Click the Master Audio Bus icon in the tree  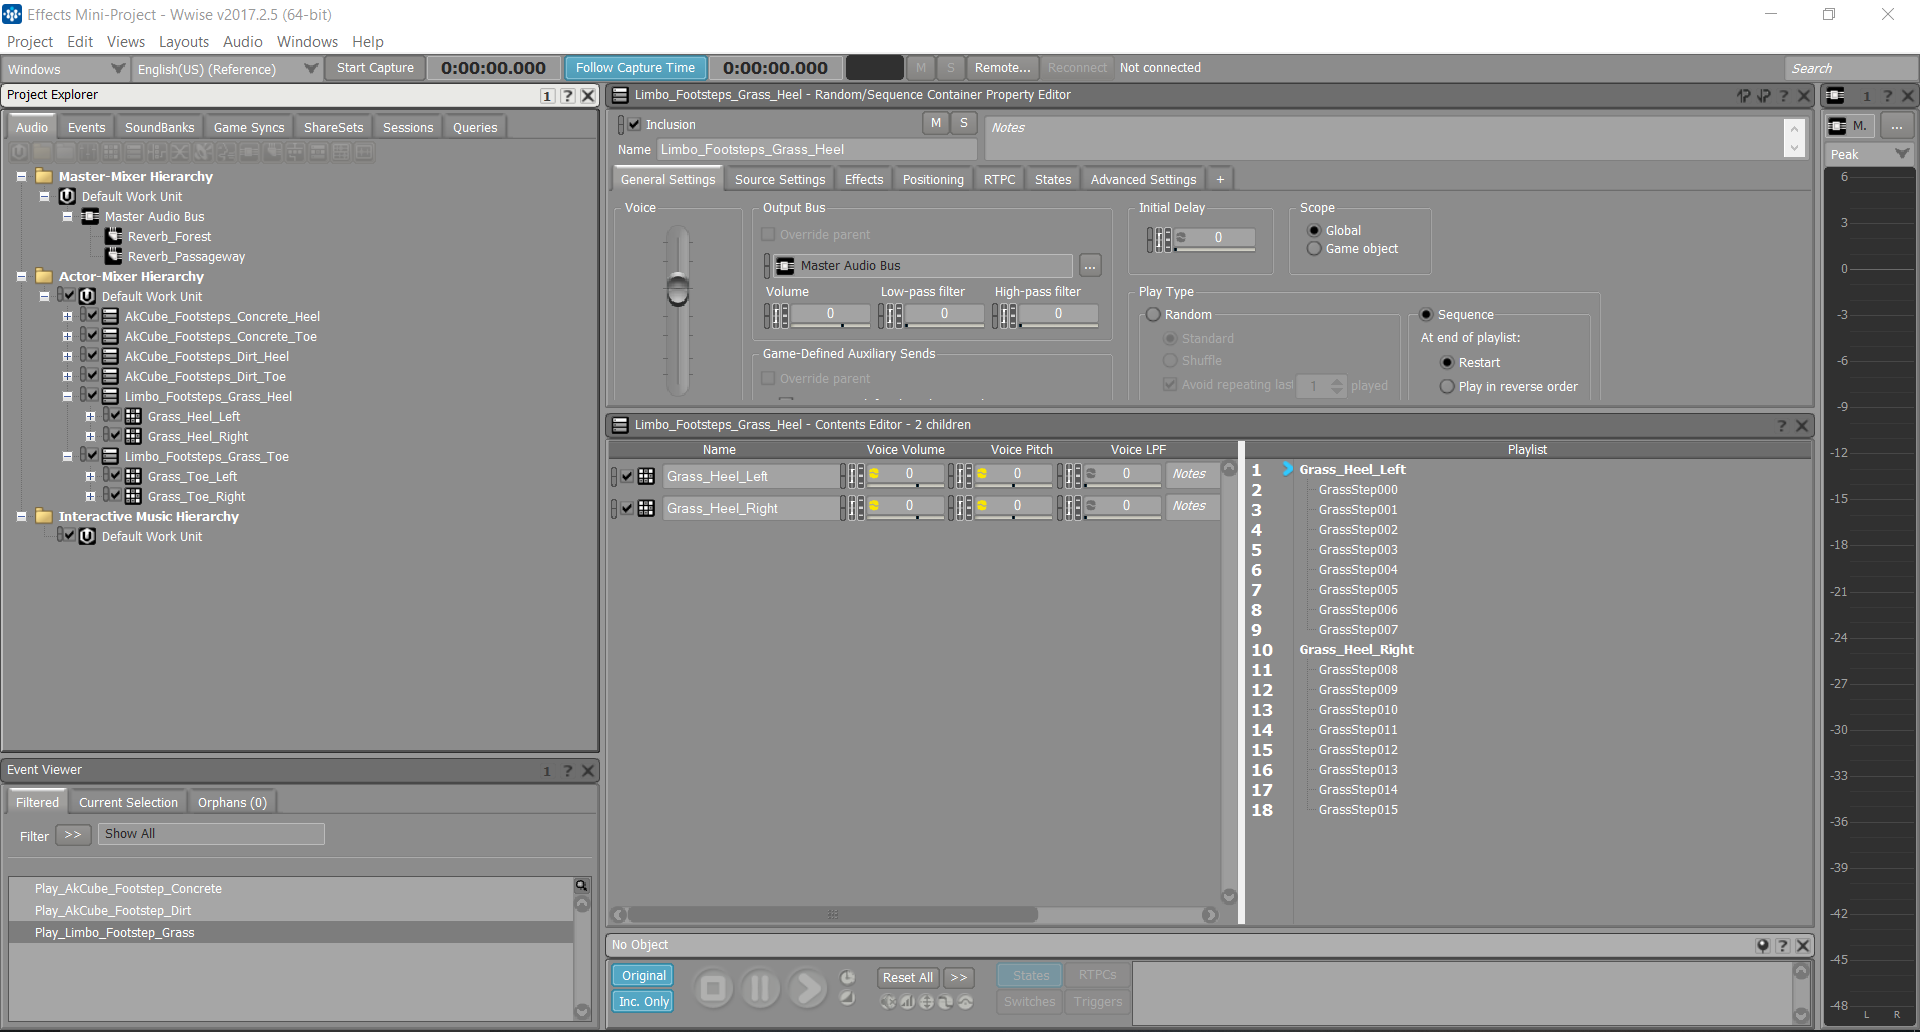90,216
